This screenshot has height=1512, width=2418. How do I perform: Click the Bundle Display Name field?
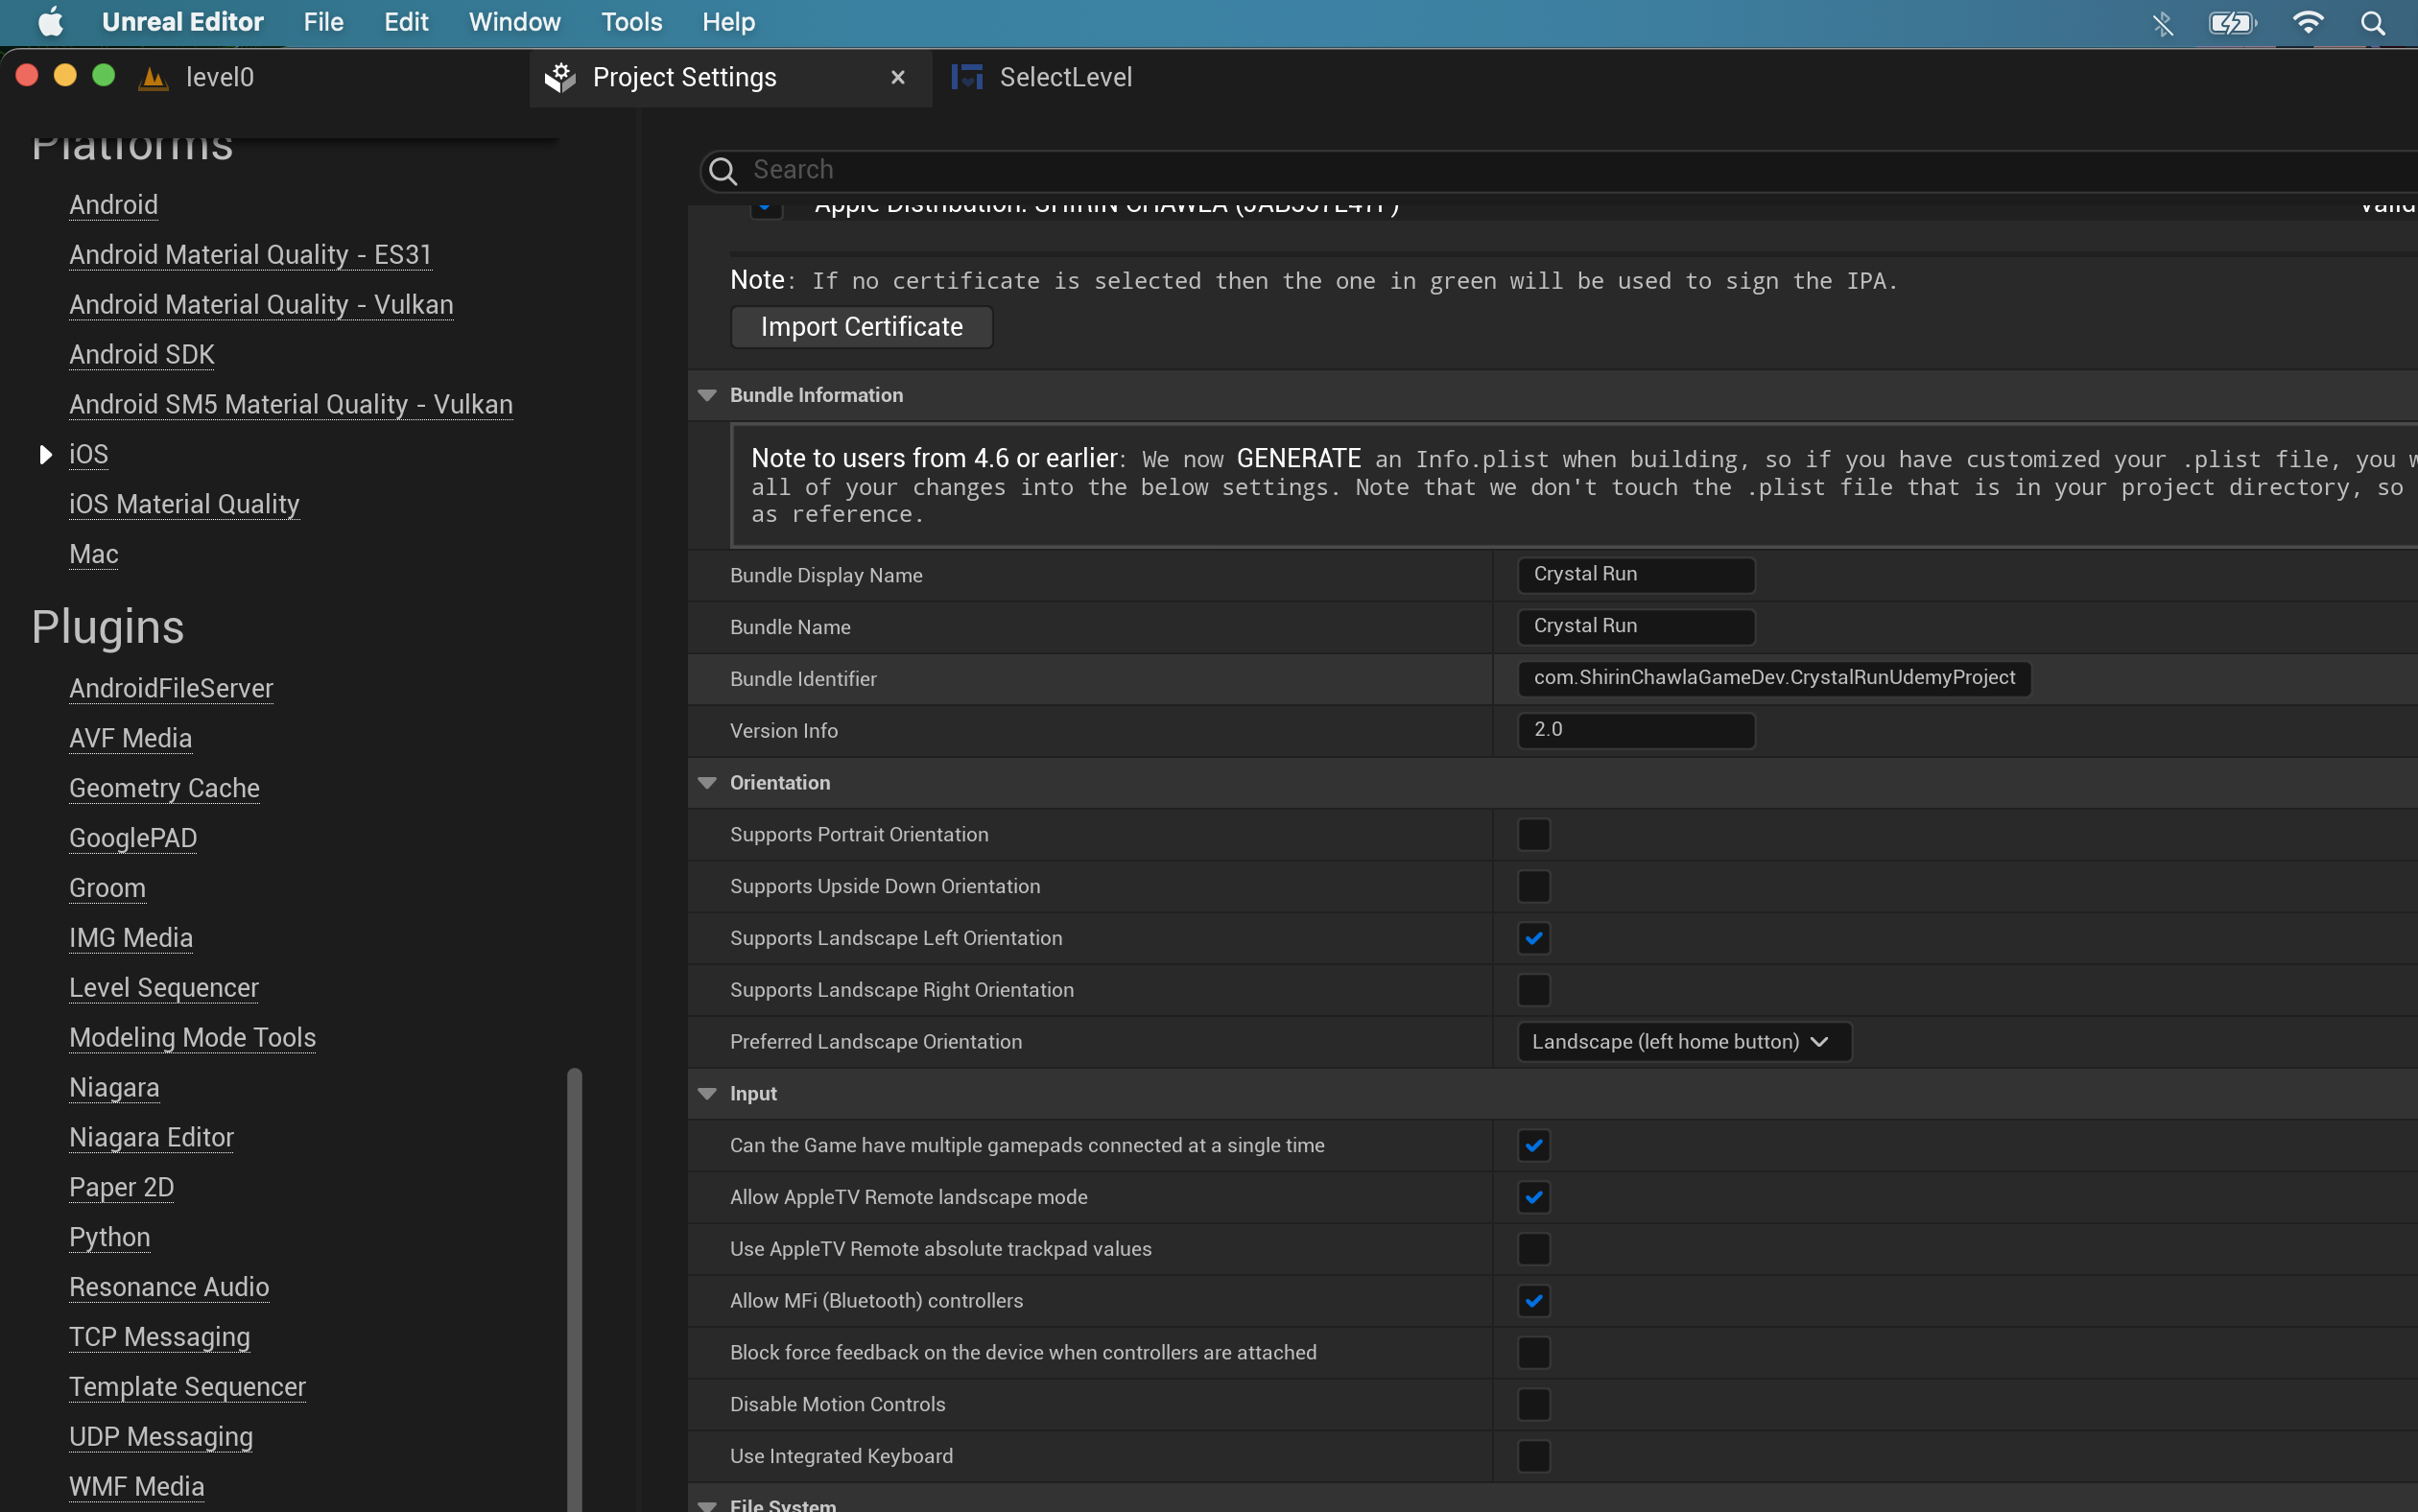point(1636,575)
